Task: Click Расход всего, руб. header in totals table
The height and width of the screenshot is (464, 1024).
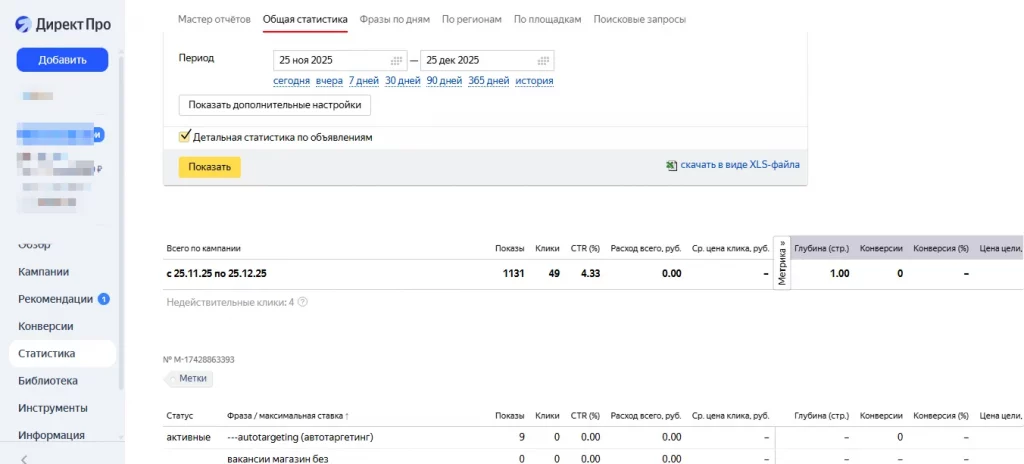Action: coord(646,248)
